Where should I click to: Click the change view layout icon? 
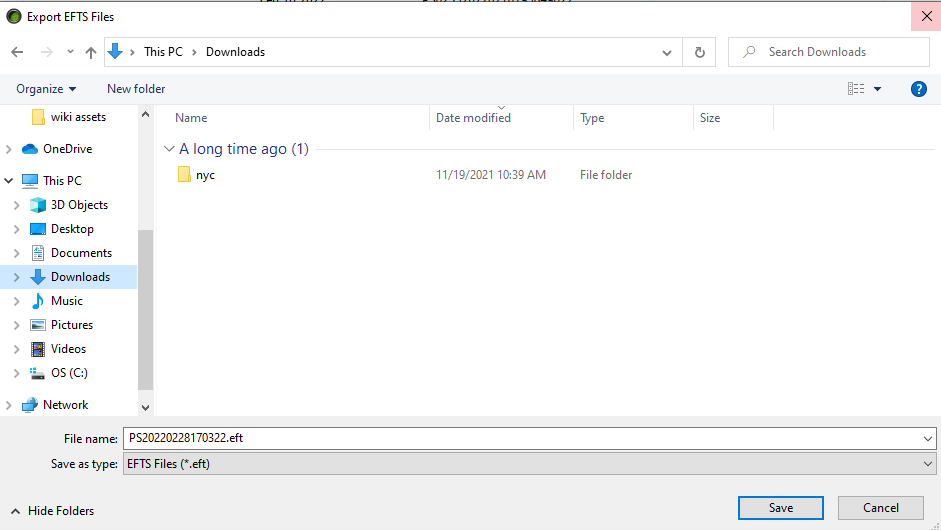[x=856, y=89]
